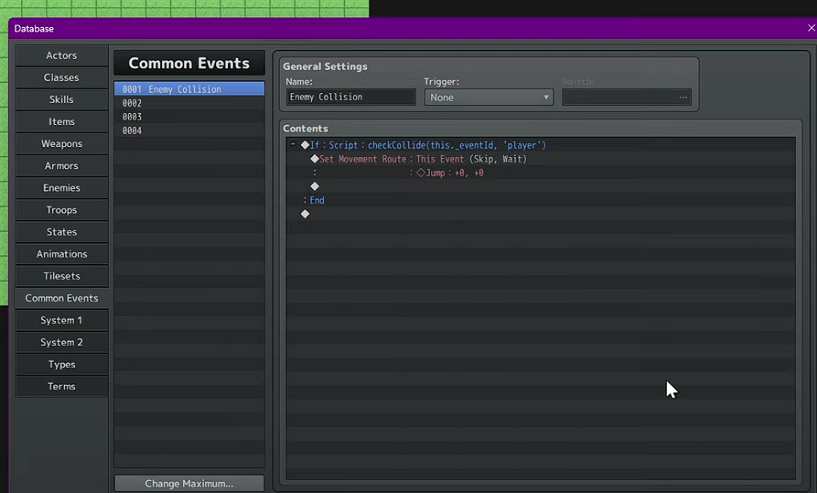This screenshot has height=493, width=817.
Task: Select common event 0002 in list
Action: 188,103
